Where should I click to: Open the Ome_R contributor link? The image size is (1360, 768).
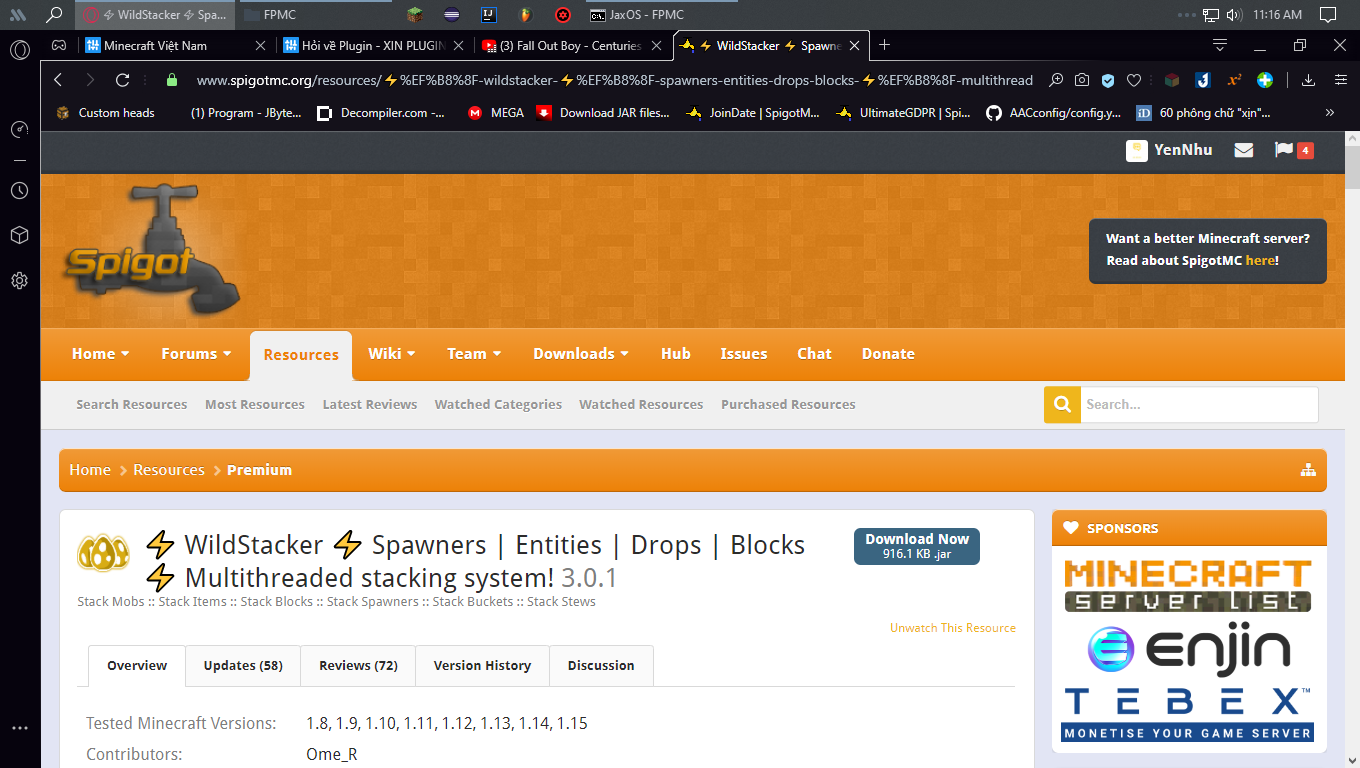(332, 754)
